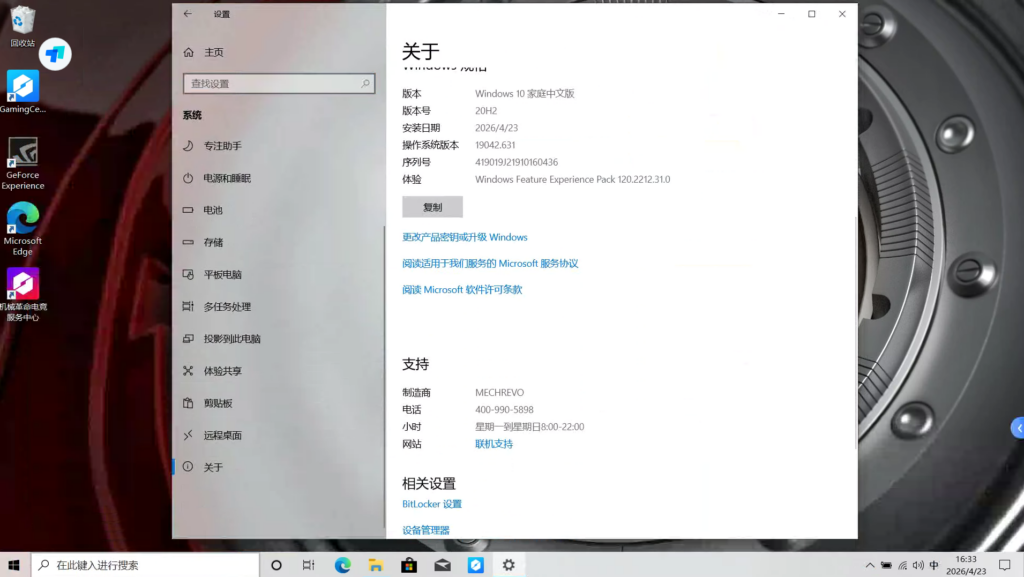Open File Explorer from taskbar
This screenshot has height=577, width=1024.
(376, 565)
